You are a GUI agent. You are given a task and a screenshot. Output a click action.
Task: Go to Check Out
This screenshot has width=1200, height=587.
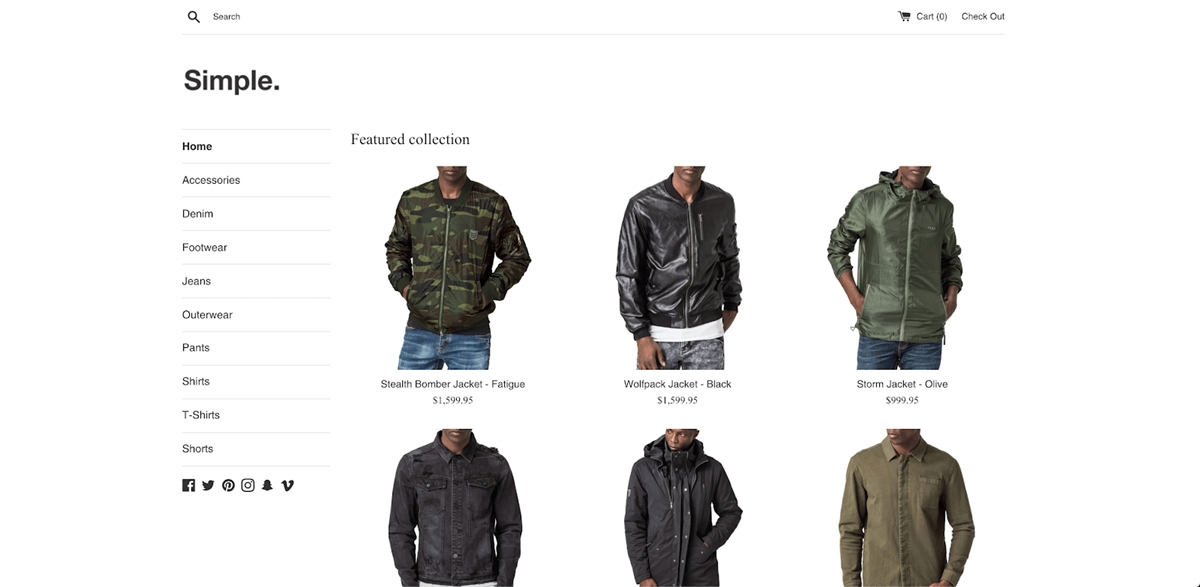click(983, 16)
